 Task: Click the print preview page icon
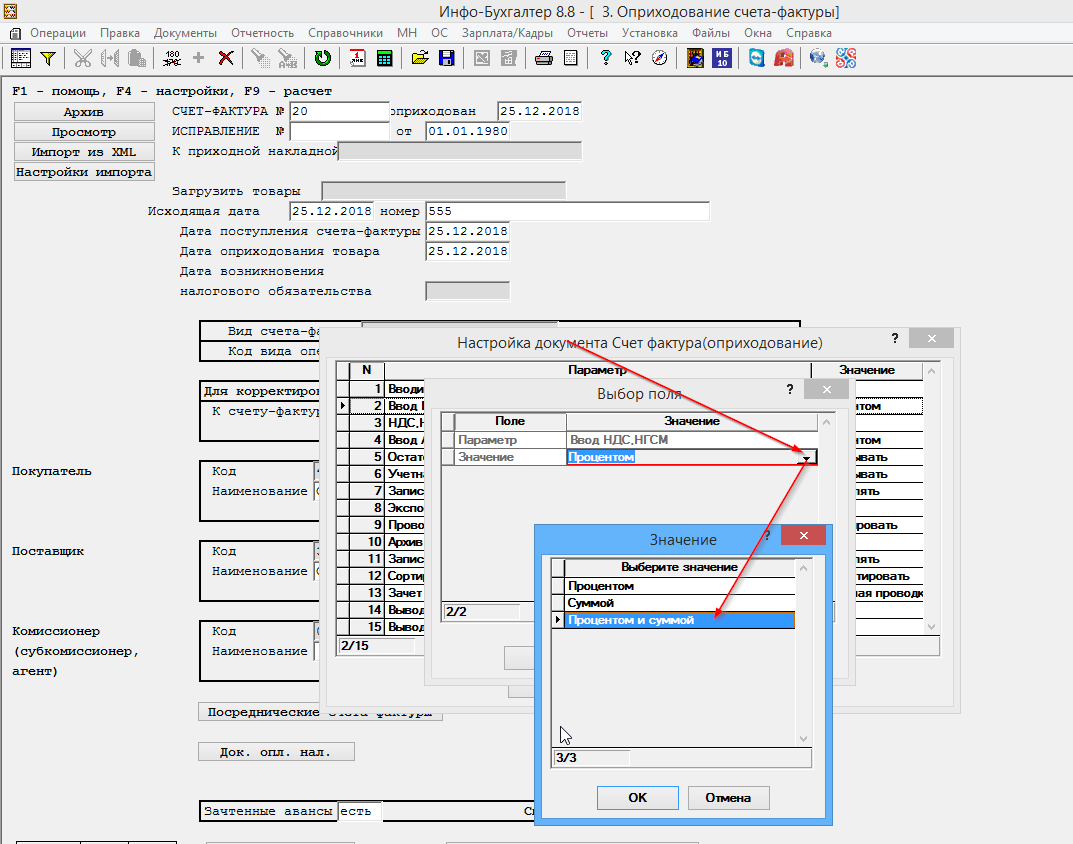tap(571, 58)
